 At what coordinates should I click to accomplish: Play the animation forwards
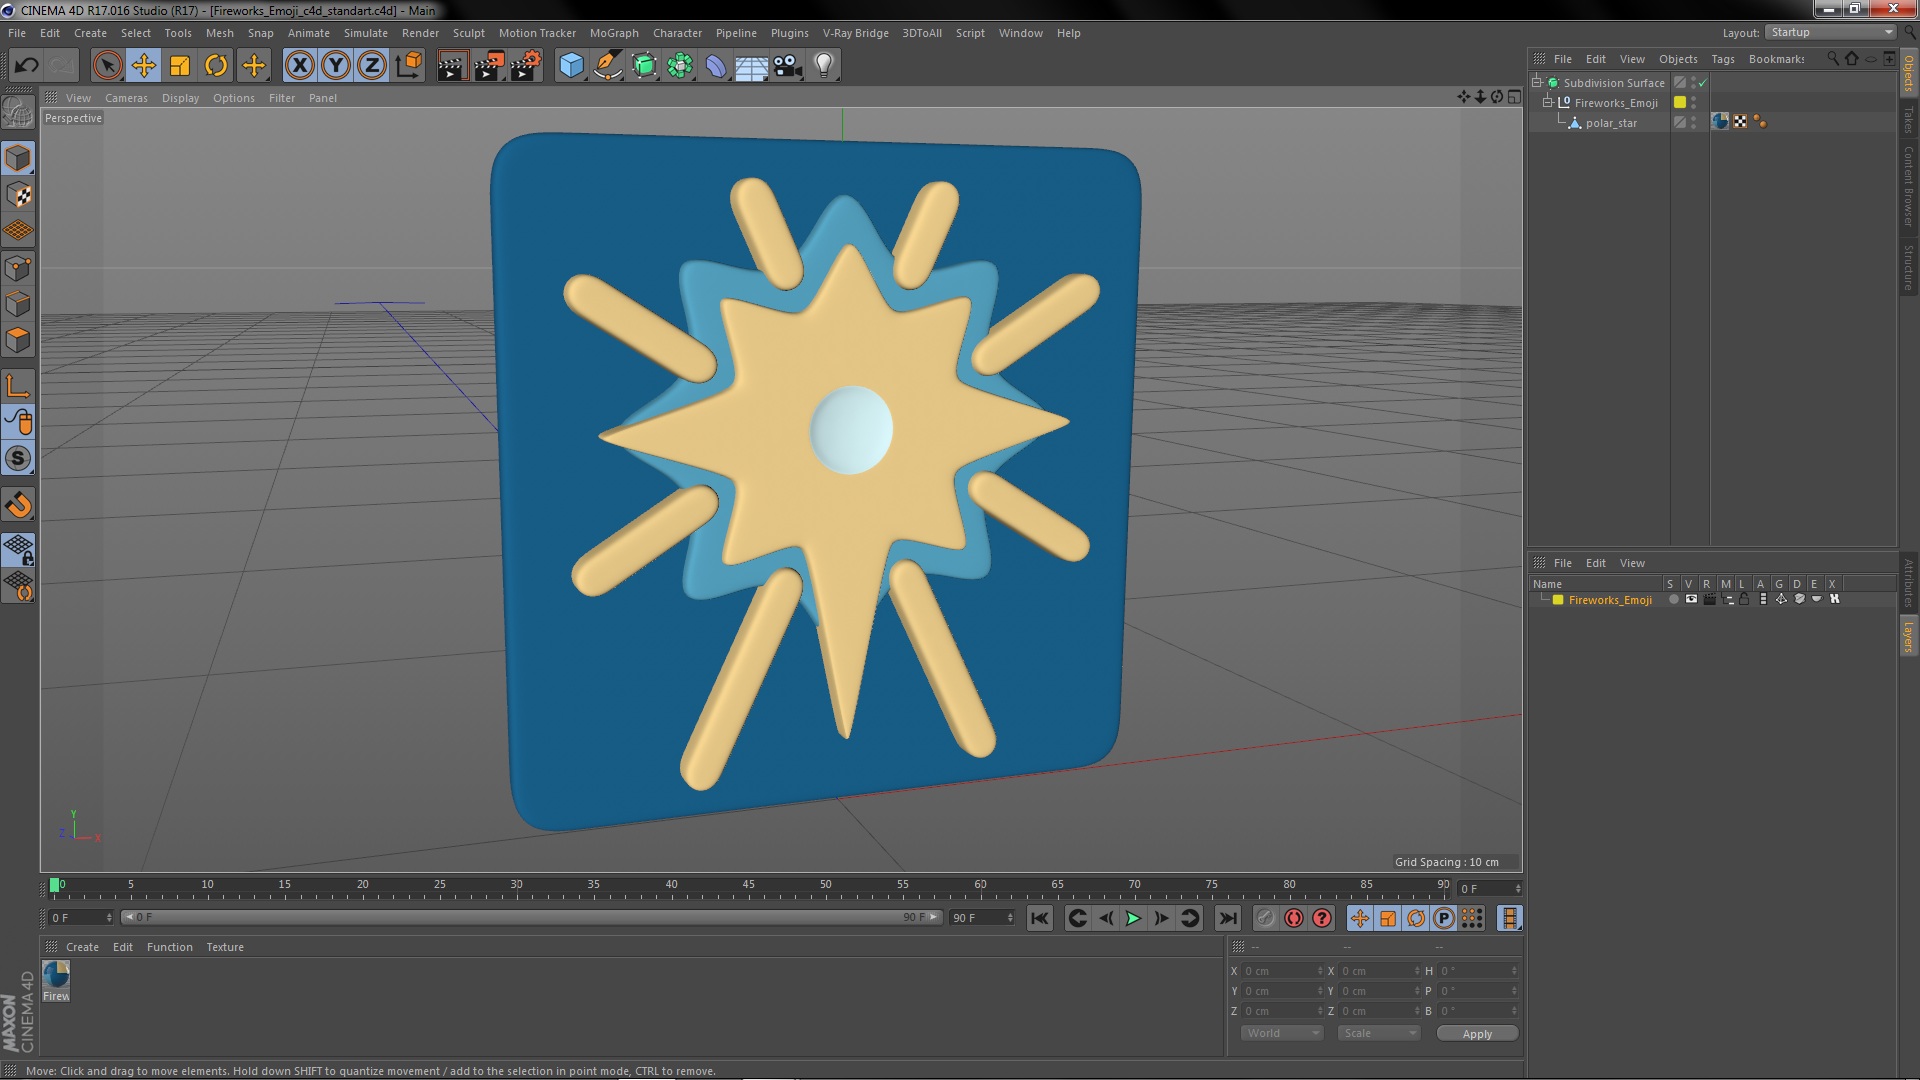(1133, 918)
